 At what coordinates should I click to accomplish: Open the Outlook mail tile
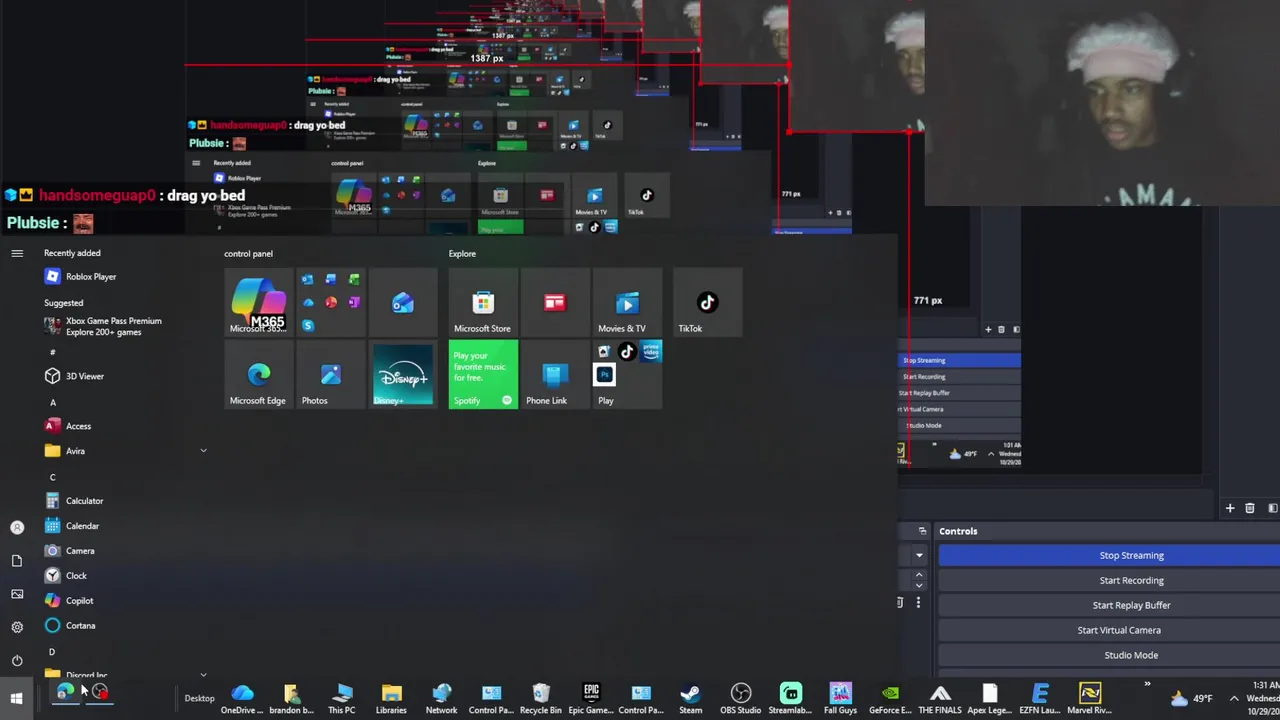403,303
